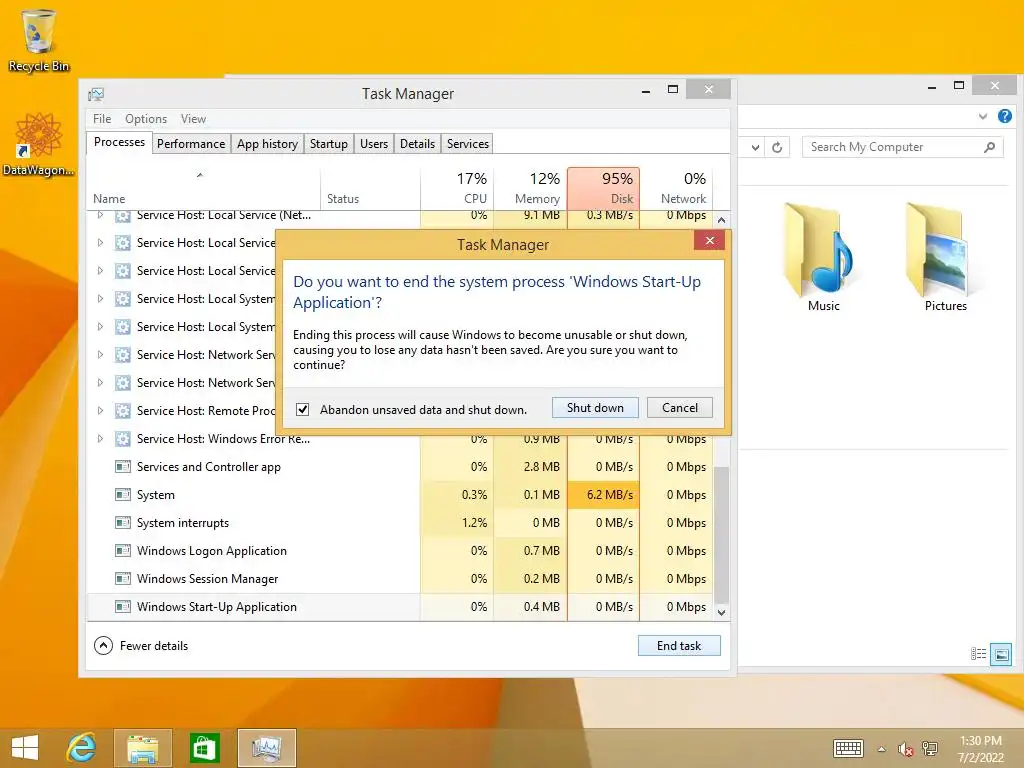1024x768 pixels.
Task: Sort processes by Disk column
Action: (x=603, y=188)
